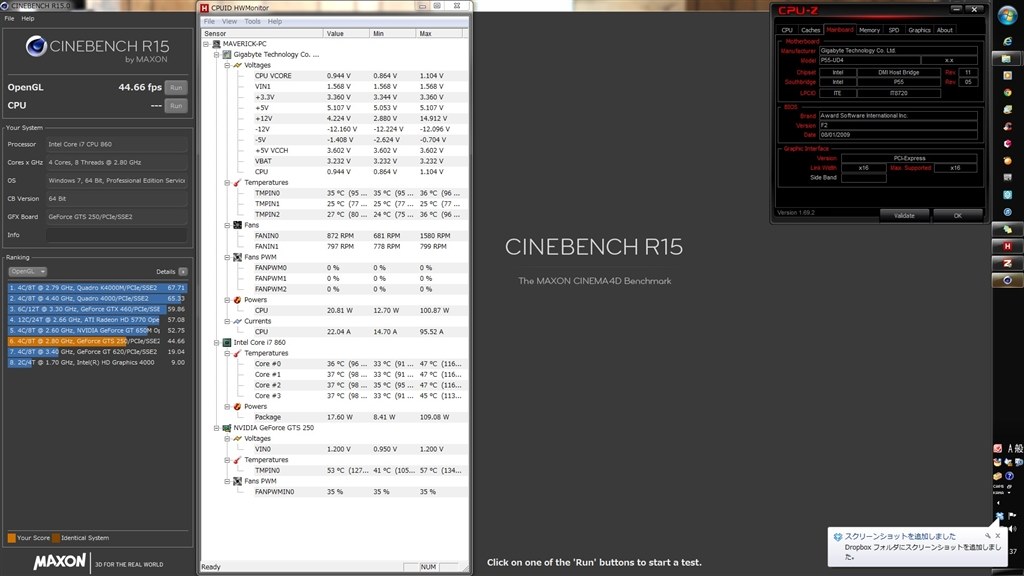Open Windows Explorer from the taskbar
This screenshot has height=576, width=1024.
(x=1008, y=59)
